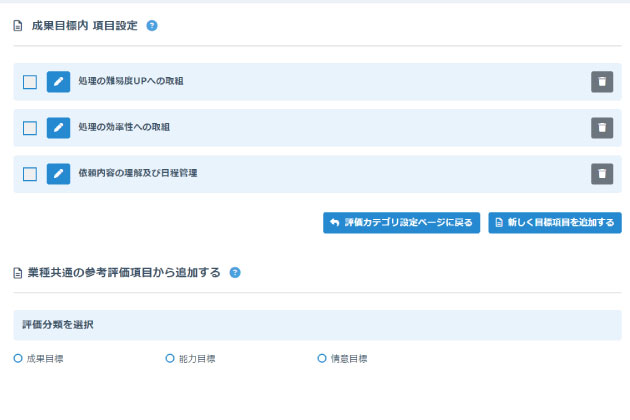Edit the 処理の効率性への取組 item
The height and width of the screenshot is (420, 630).
[58, 128]
